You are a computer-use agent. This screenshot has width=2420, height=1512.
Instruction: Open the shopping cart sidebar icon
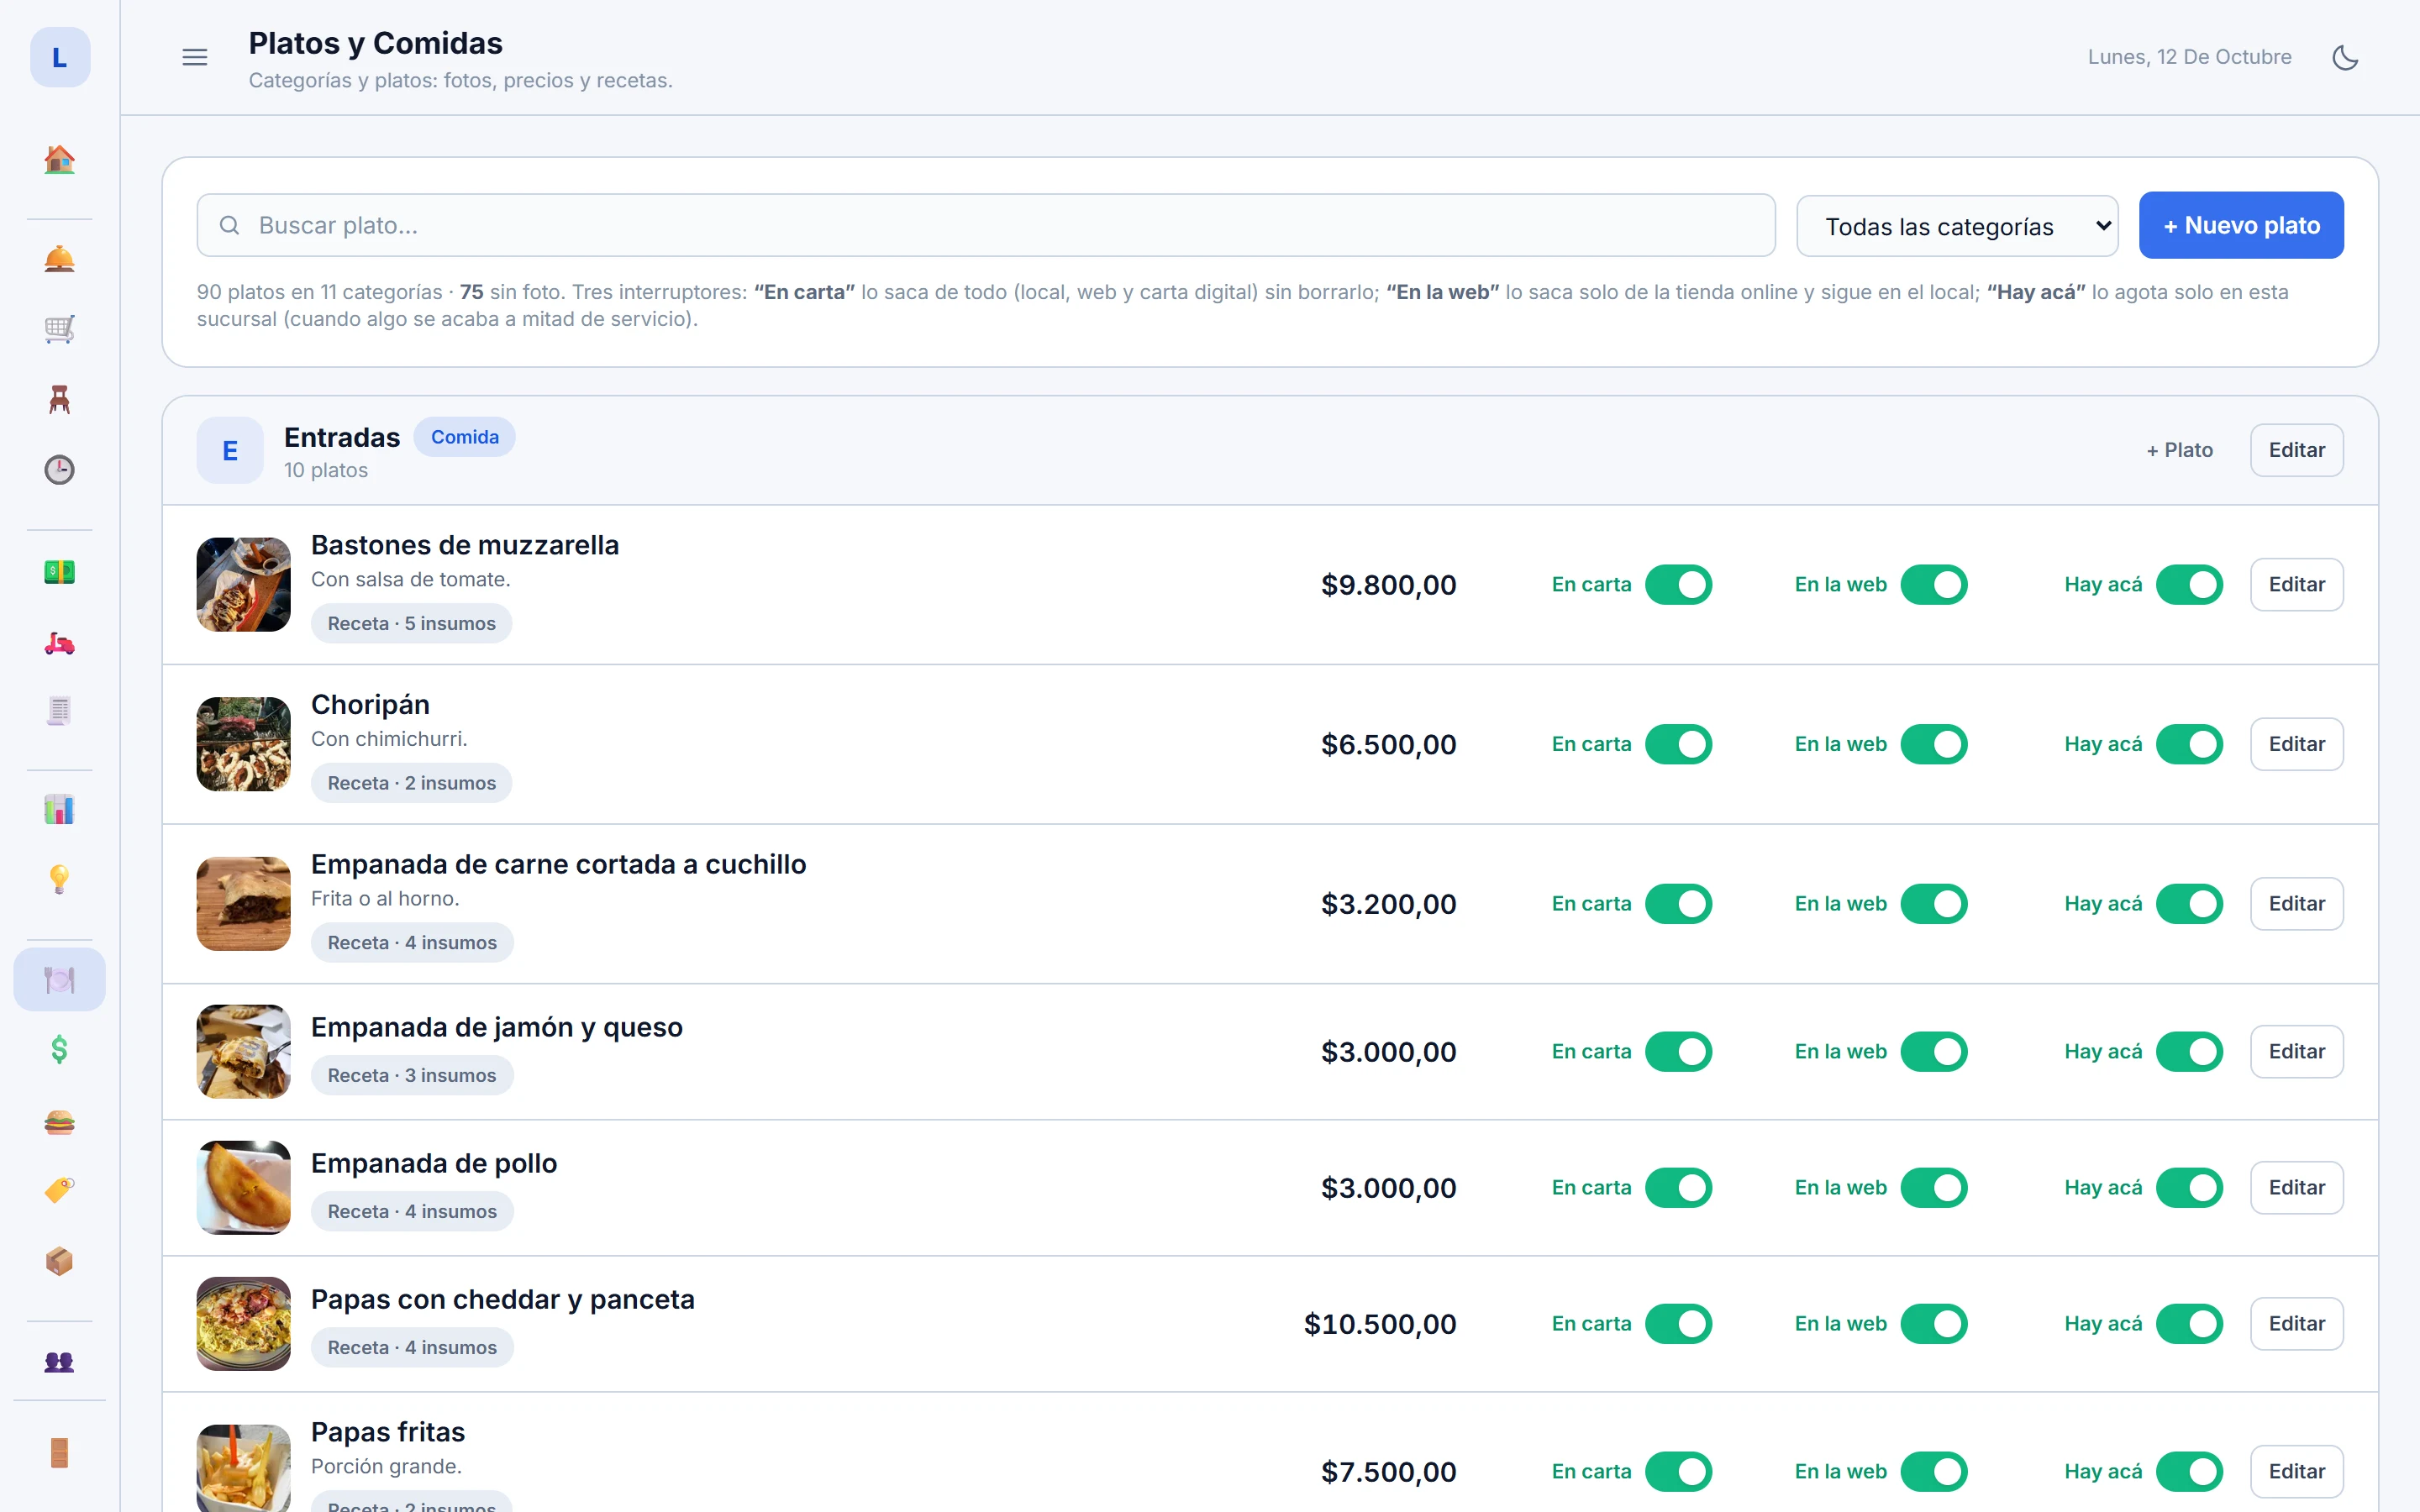(59, 329)
